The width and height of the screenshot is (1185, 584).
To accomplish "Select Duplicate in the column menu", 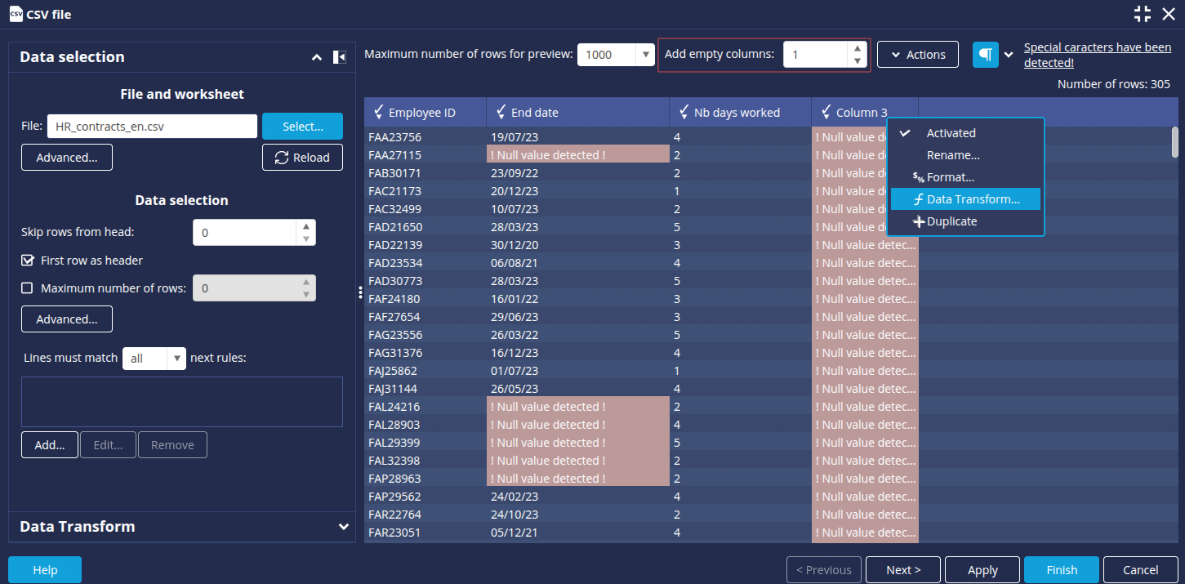I will [x=951, y=221].
